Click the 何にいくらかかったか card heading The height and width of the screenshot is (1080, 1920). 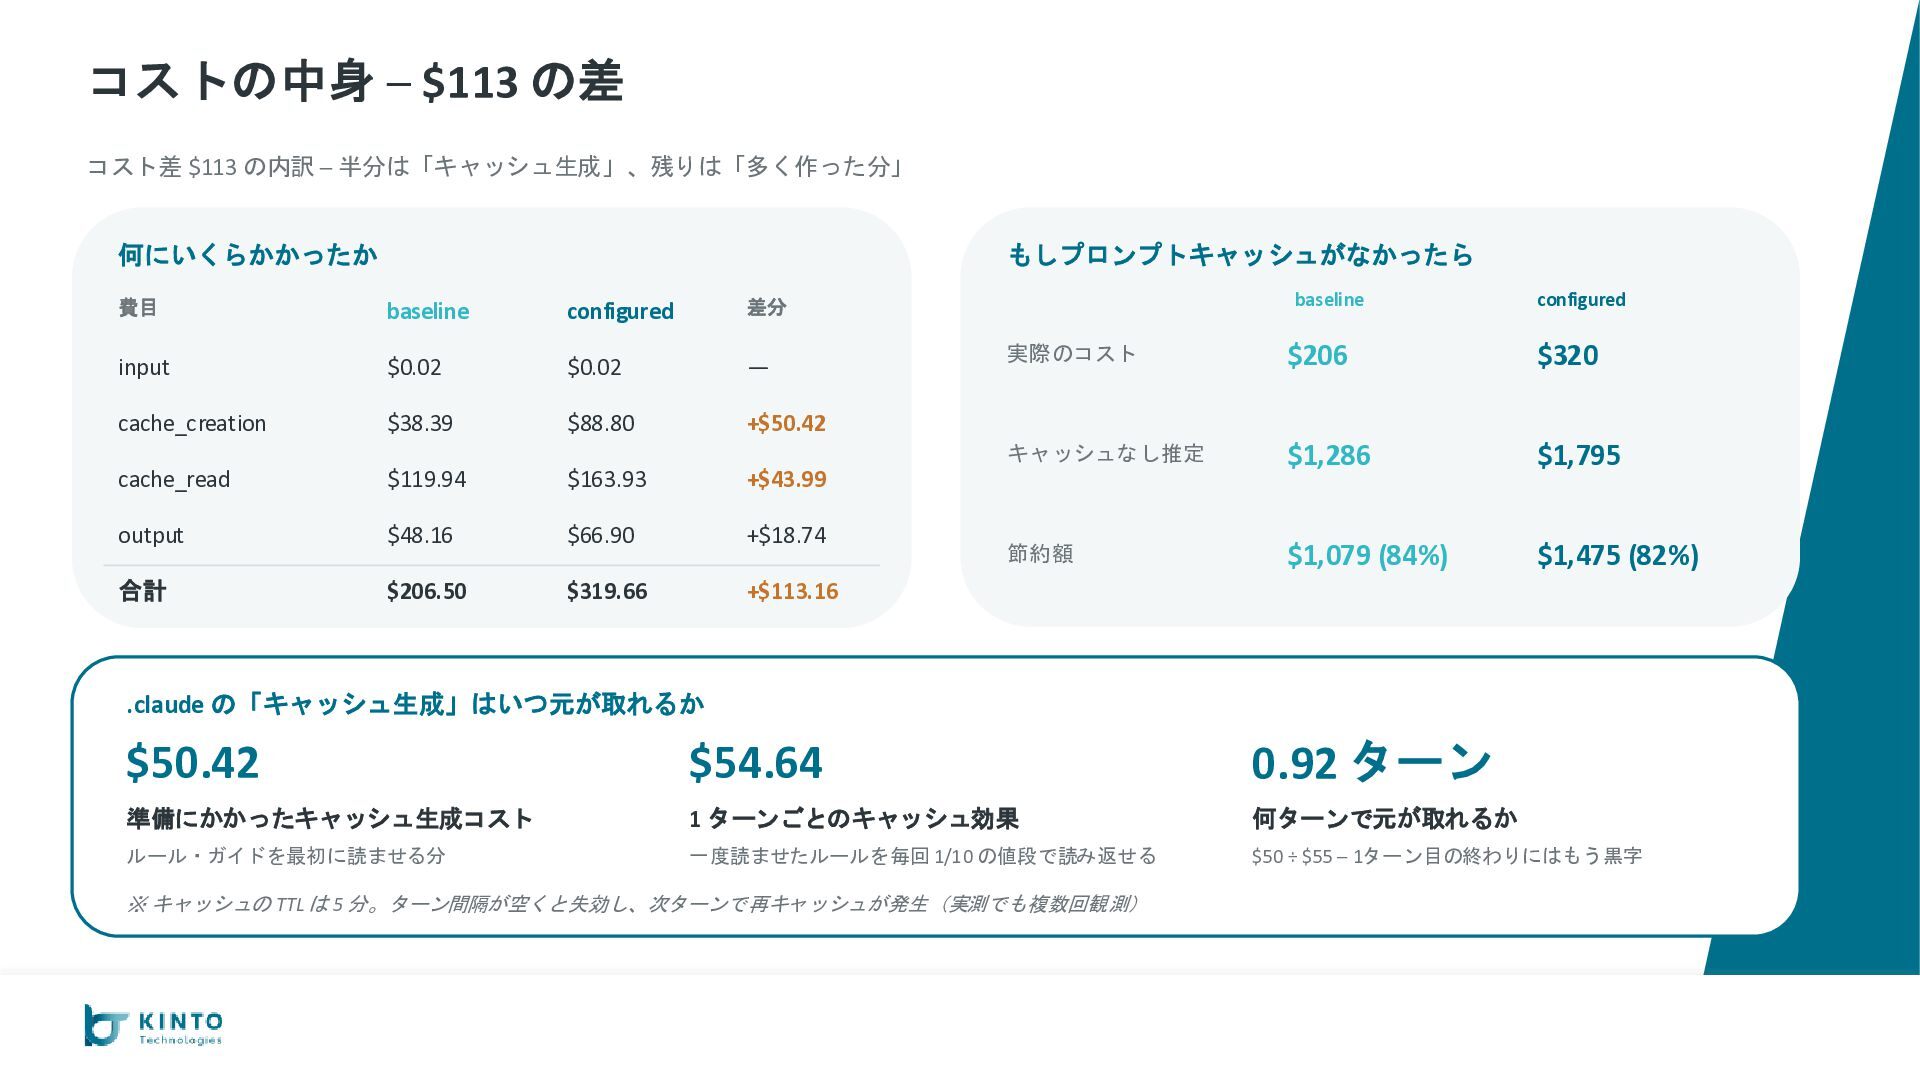click(247, 255)
